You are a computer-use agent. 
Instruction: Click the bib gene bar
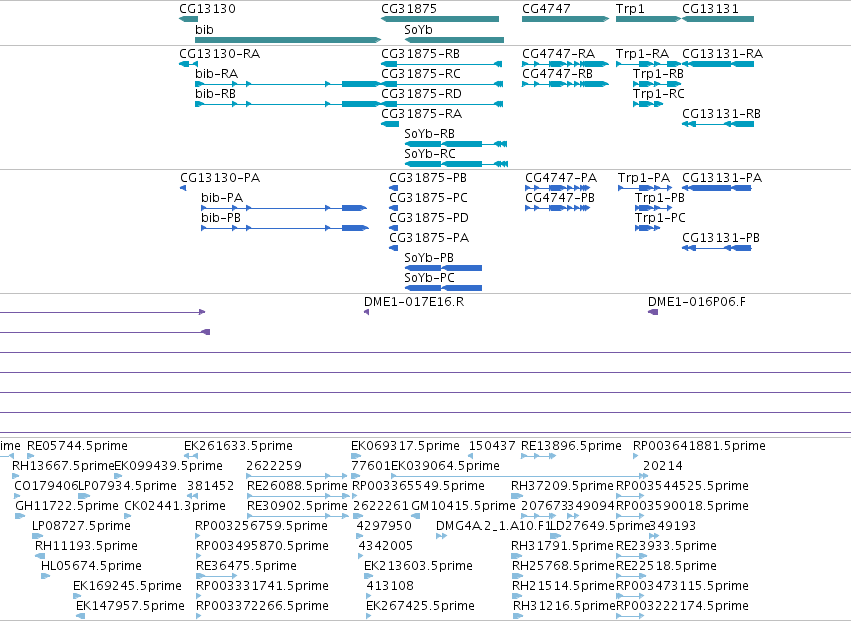[x=288, y=40]
